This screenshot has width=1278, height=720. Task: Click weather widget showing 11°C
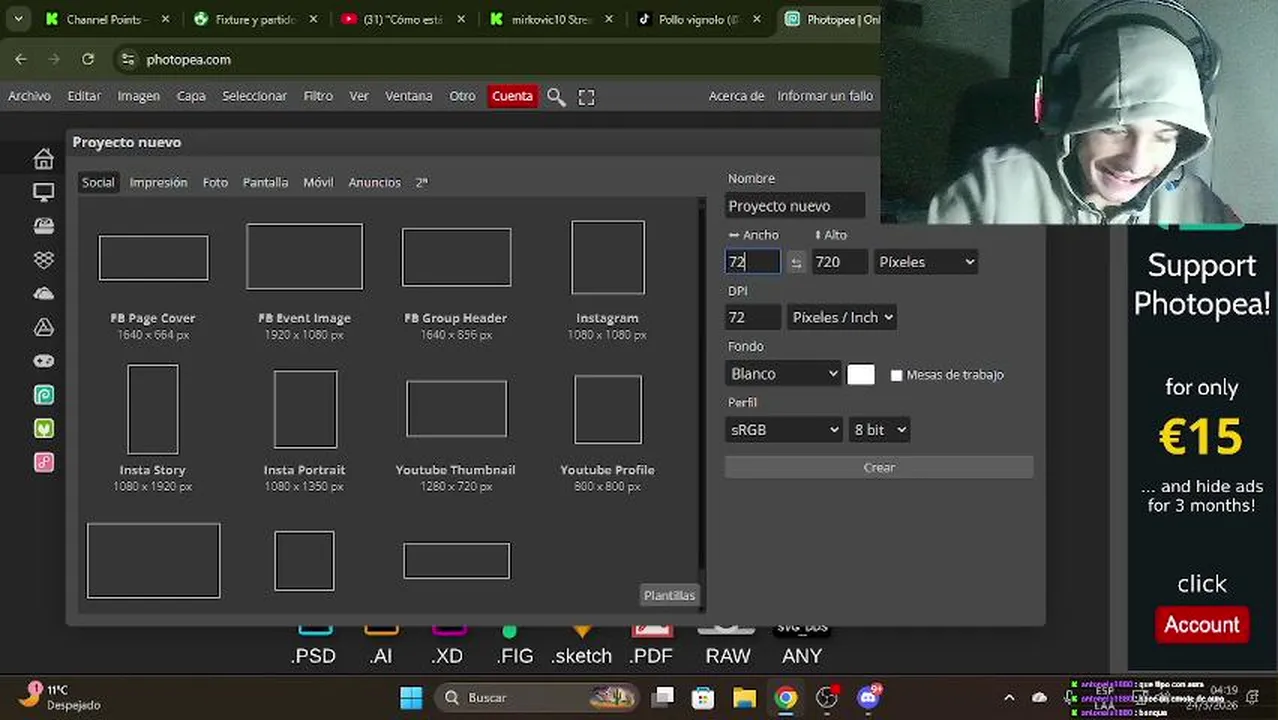pyautogui.click(x=62, y=697)
